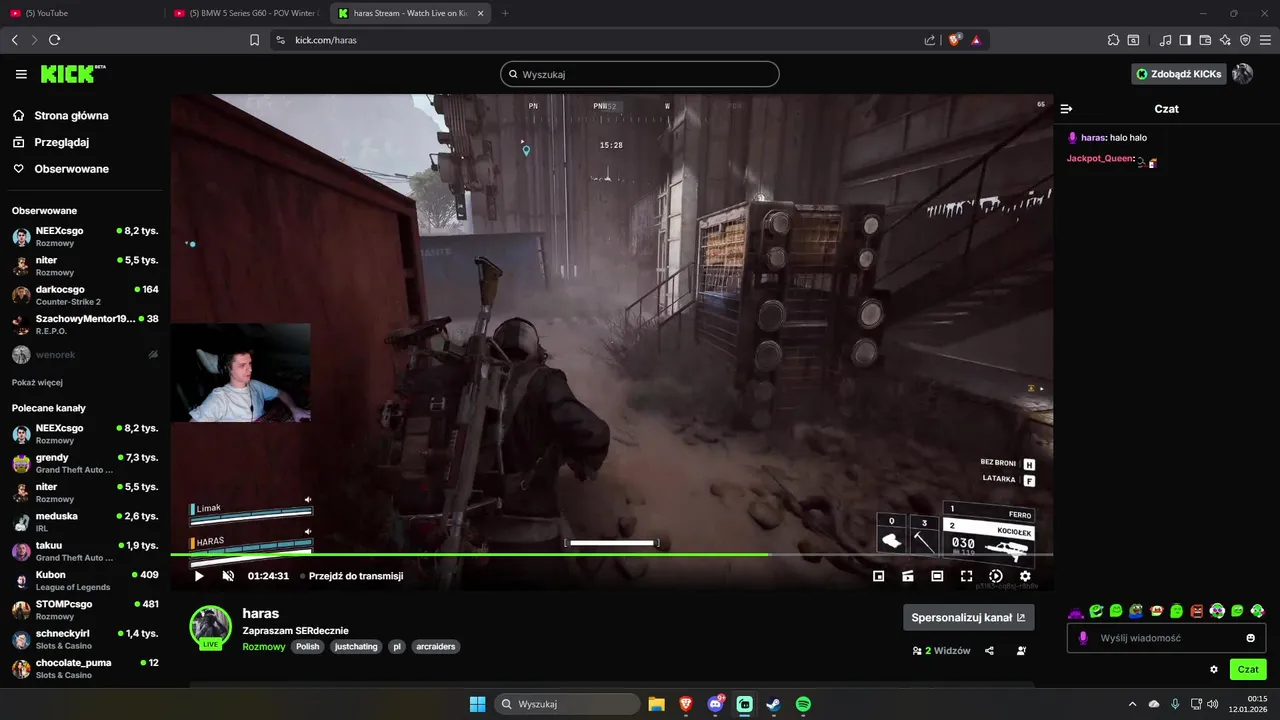The image size is (1280, 720).
Task: Open Przeglądaj page
Action: pos(51,142)
